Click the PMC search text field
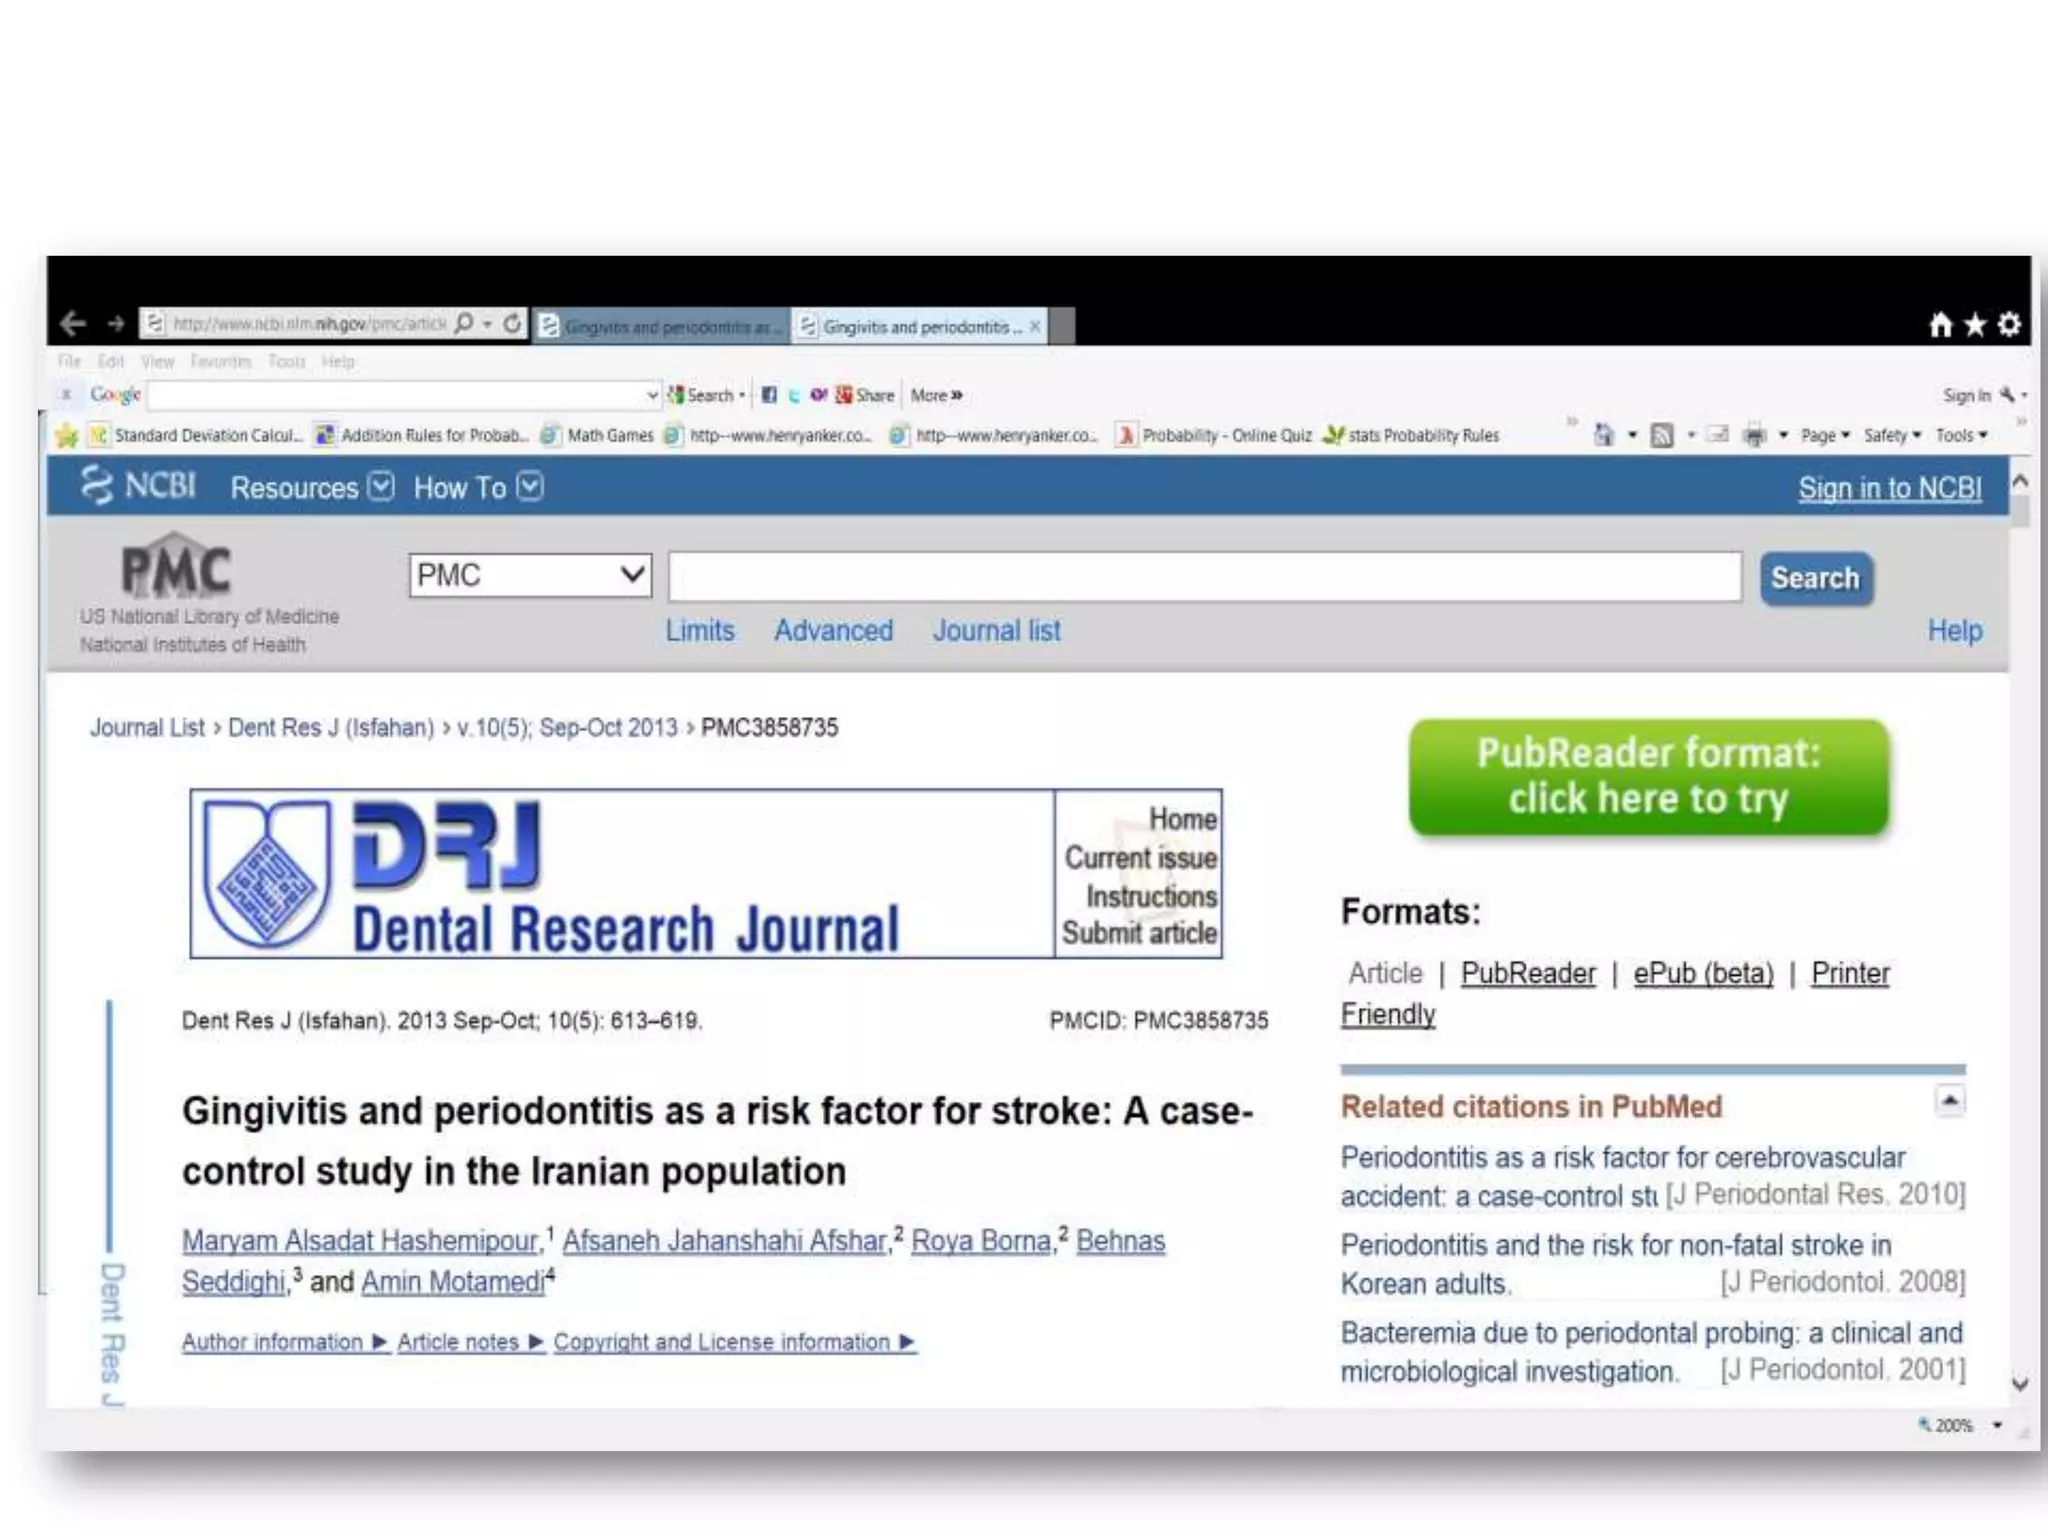Image resolution: width=2048 pixels, height=1536 pixels. (1204, 577)
